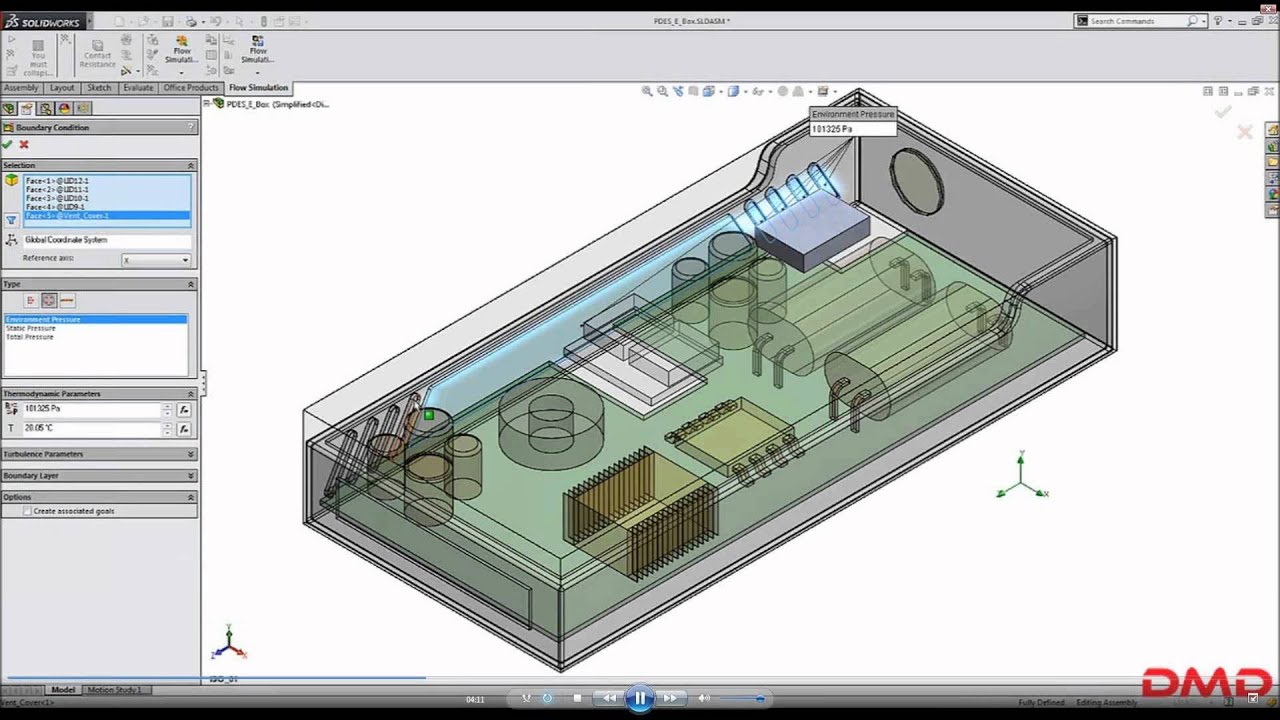Select Total Pressure type

95,337
